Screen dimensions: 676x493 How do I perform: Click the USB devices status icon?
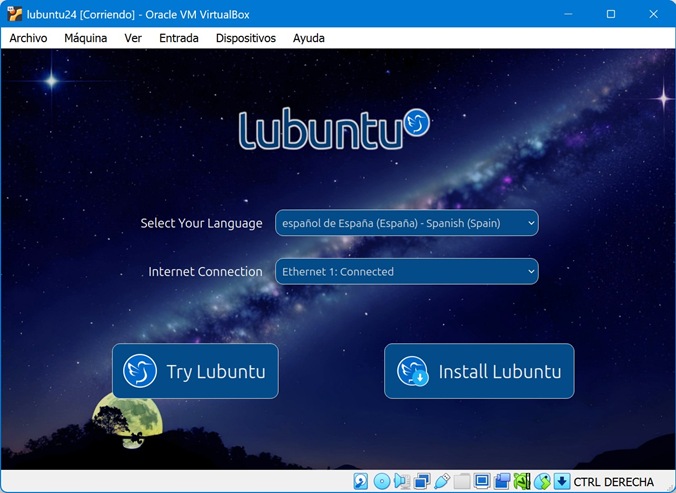pos(441,482)
